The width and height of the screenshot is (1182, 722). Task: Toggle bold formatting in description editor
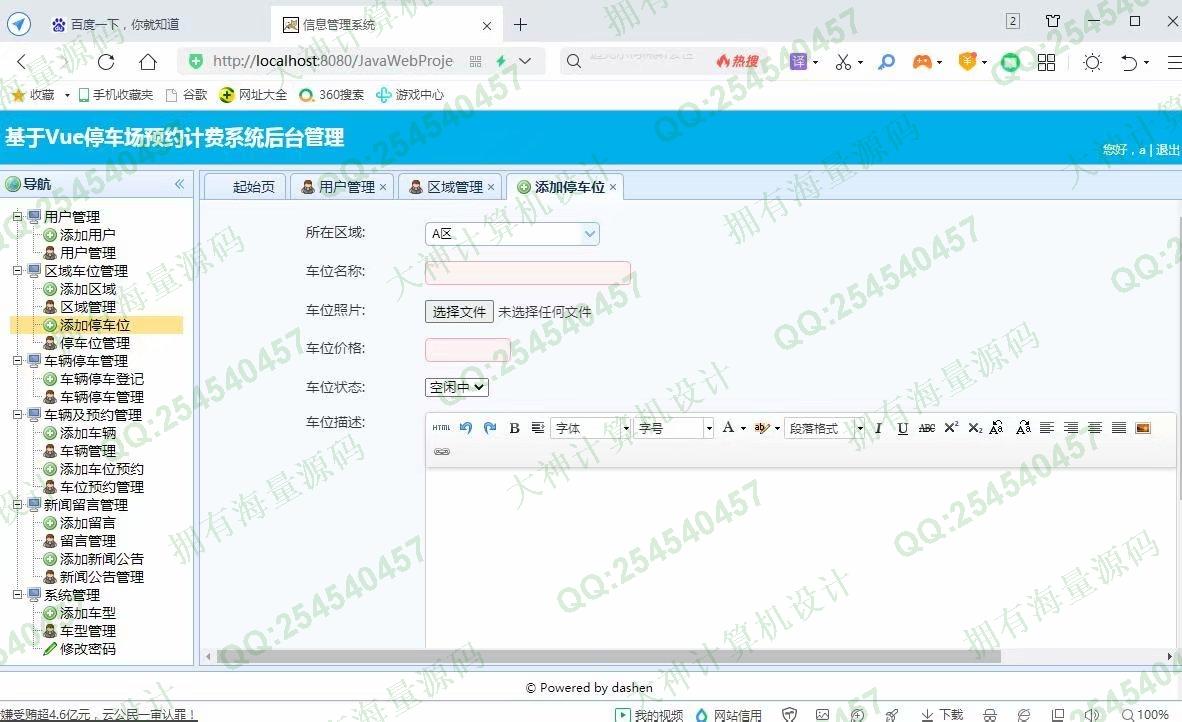514,428
